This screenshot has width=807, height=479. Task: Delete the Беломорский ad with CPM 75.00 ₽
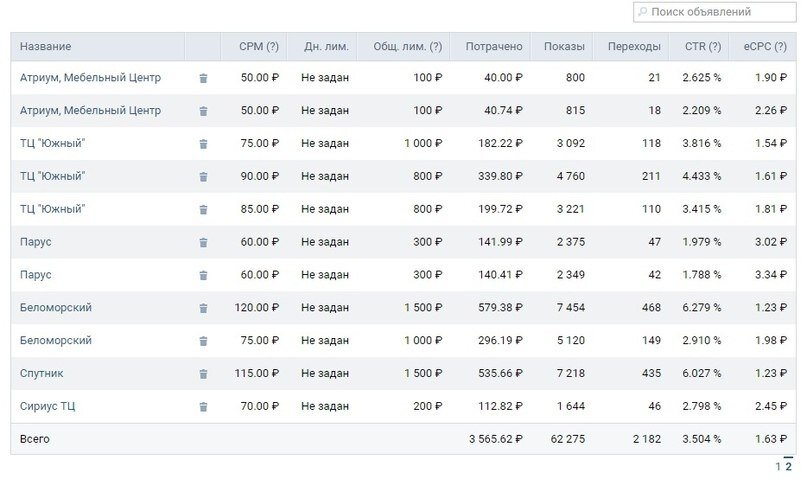click(x=203, y=341)
